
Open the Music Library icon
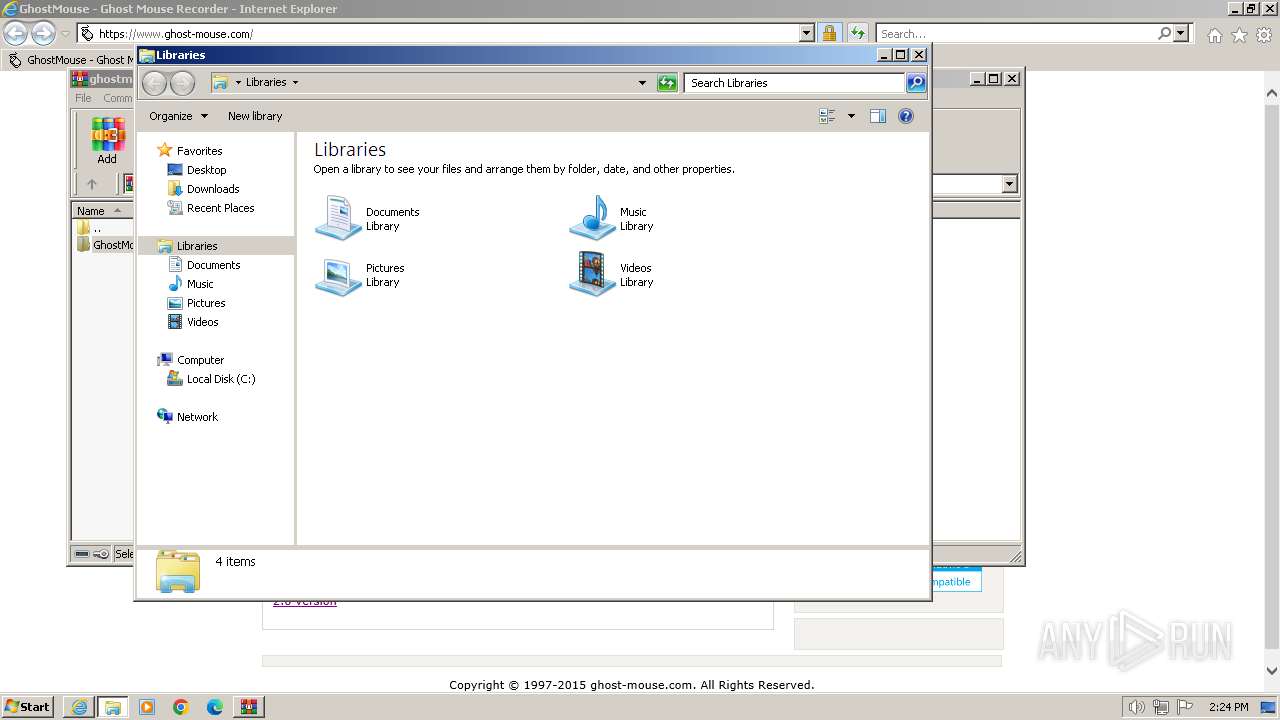click(x=592, y=218)
